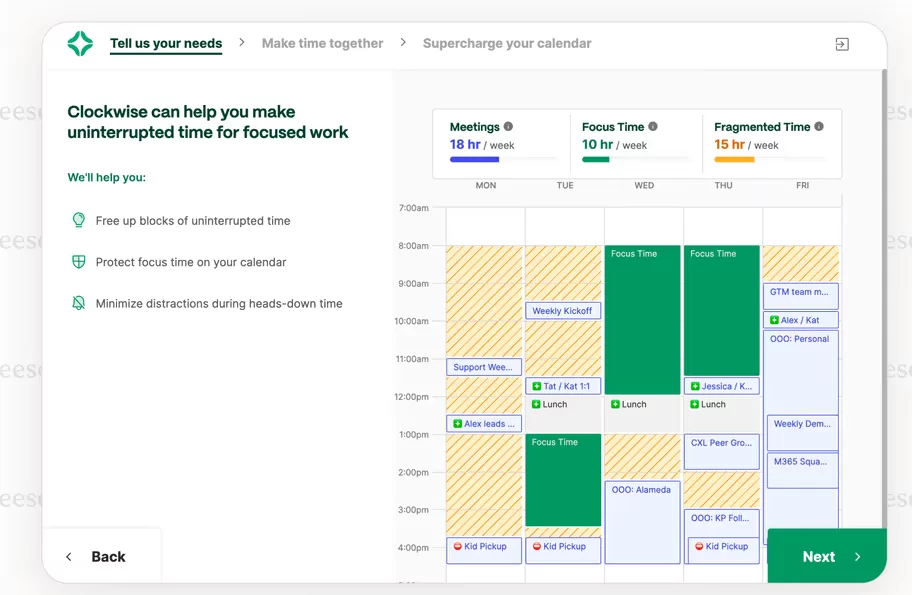Viewport: 912px width, 595px height.
Task: Click the Focus Time info icon
Action: (653, 126)
